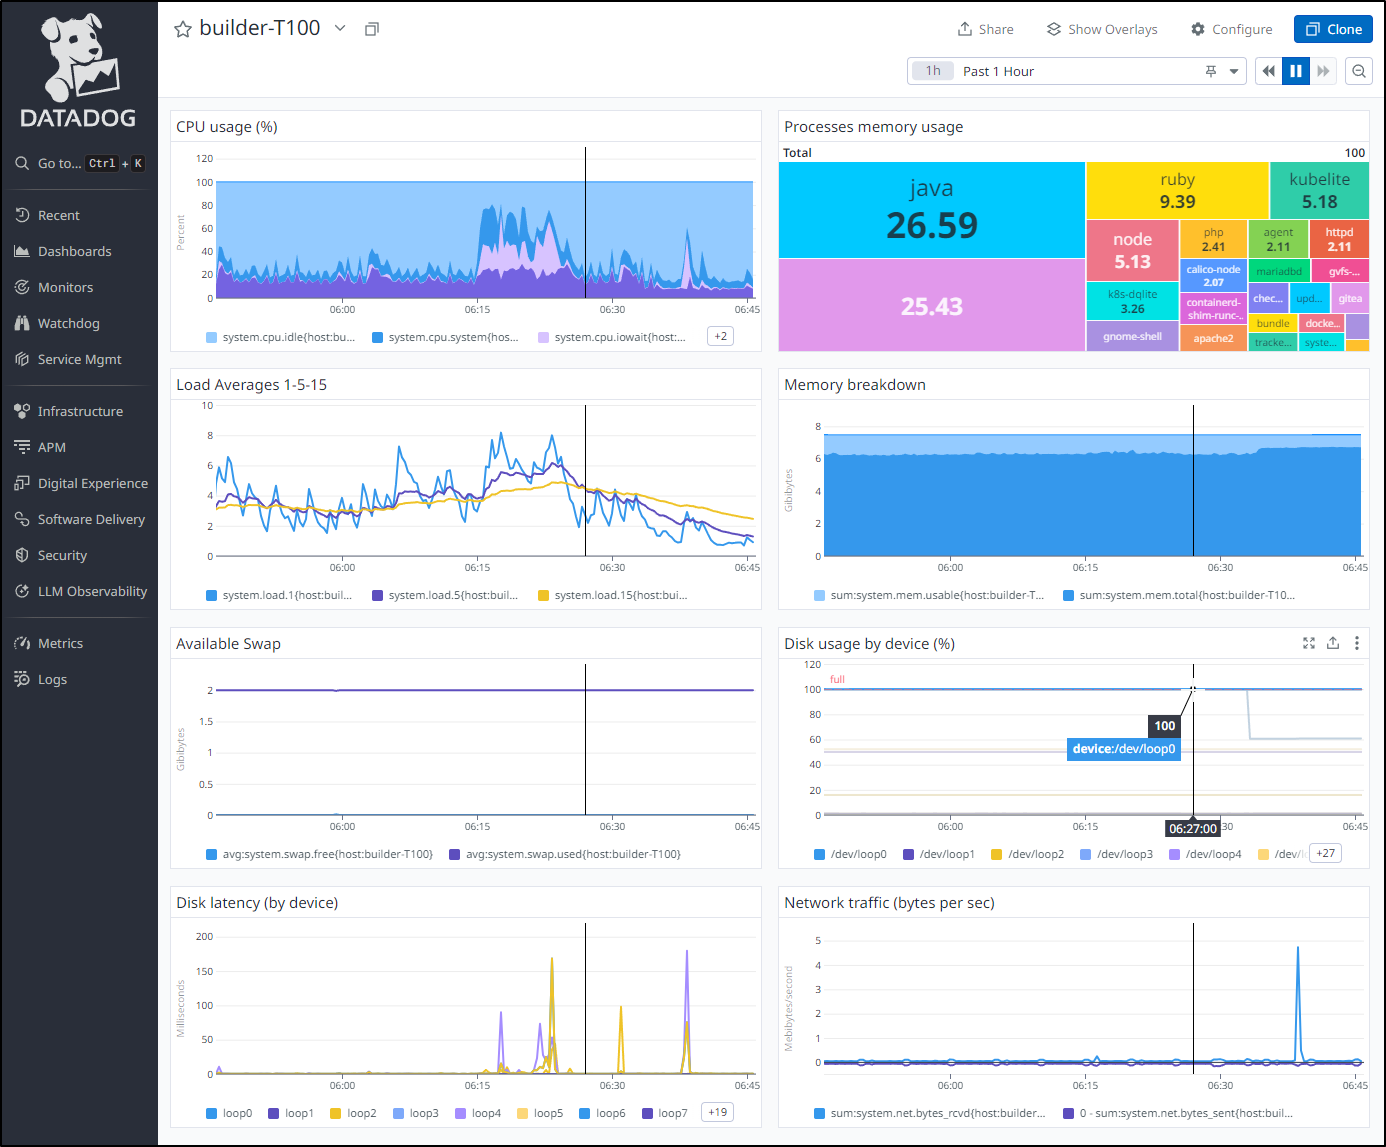Toggle Show Overlays

coord(1102,29)
